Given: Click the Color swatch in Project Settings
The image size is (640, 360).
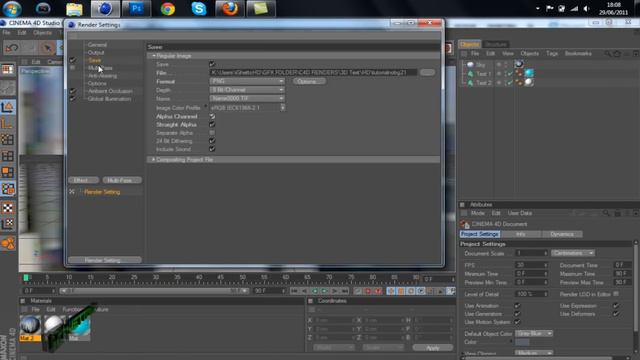Looking at the screenshot, I should [522, 342].
